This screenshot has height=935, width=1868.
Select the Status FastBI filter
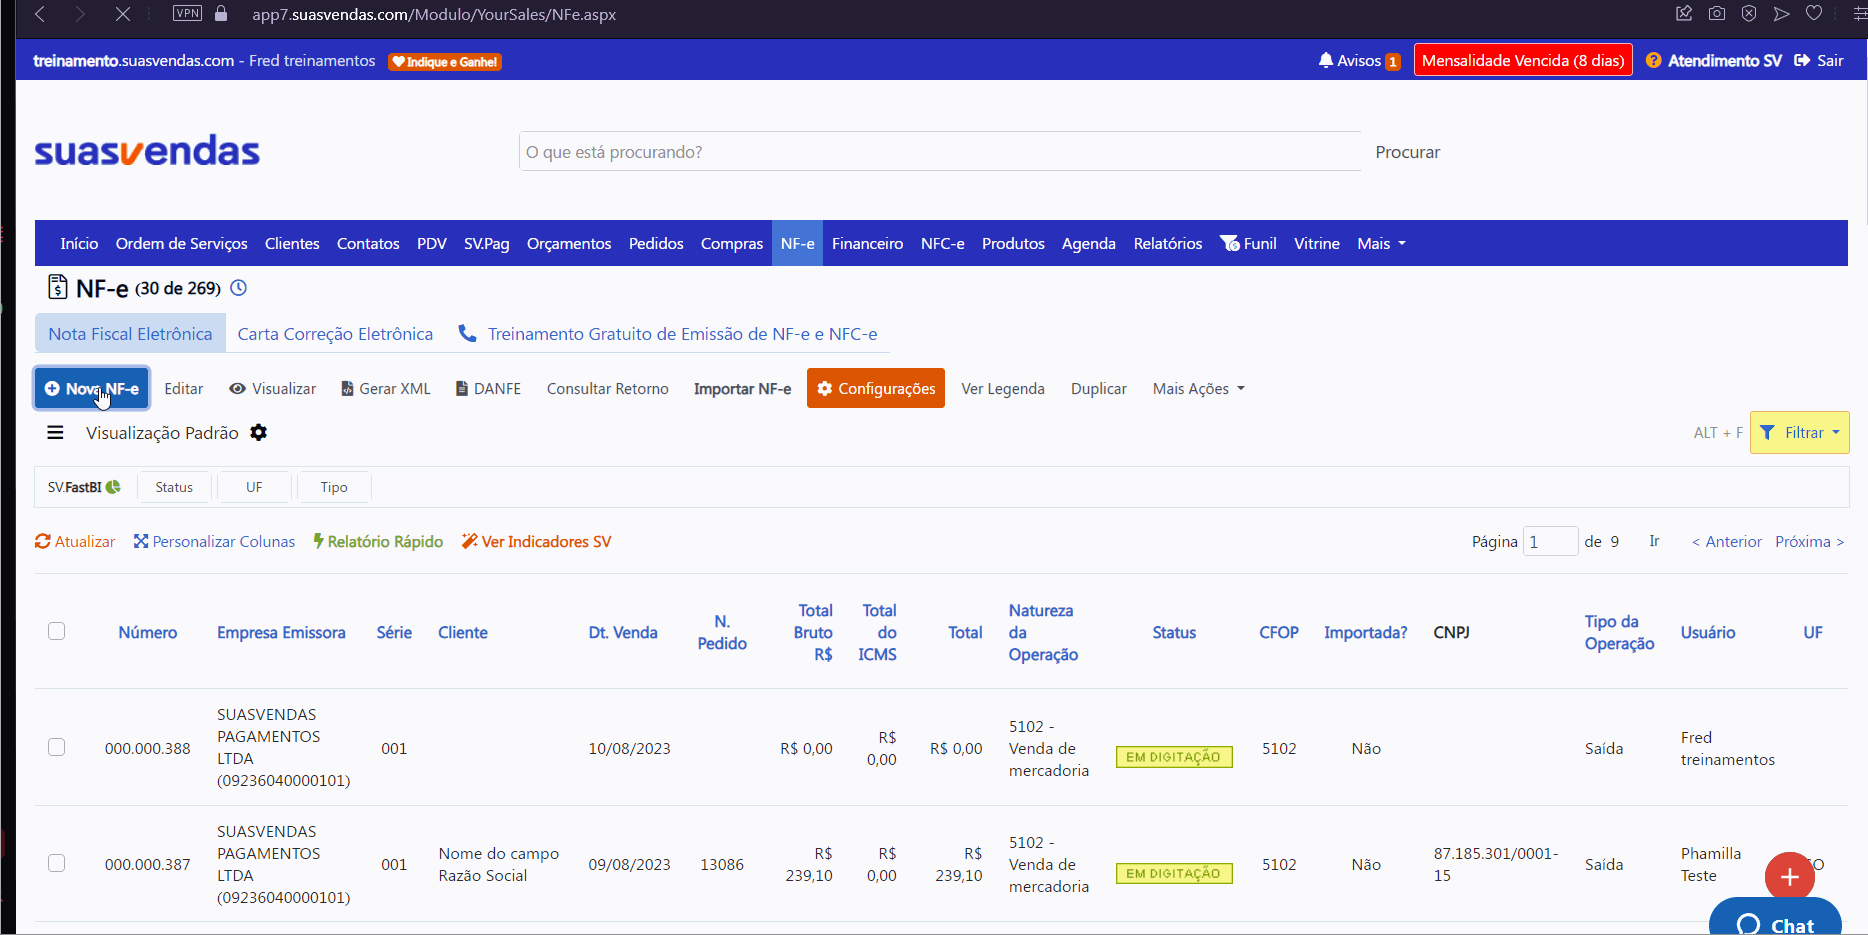click(x=174, y=487)
